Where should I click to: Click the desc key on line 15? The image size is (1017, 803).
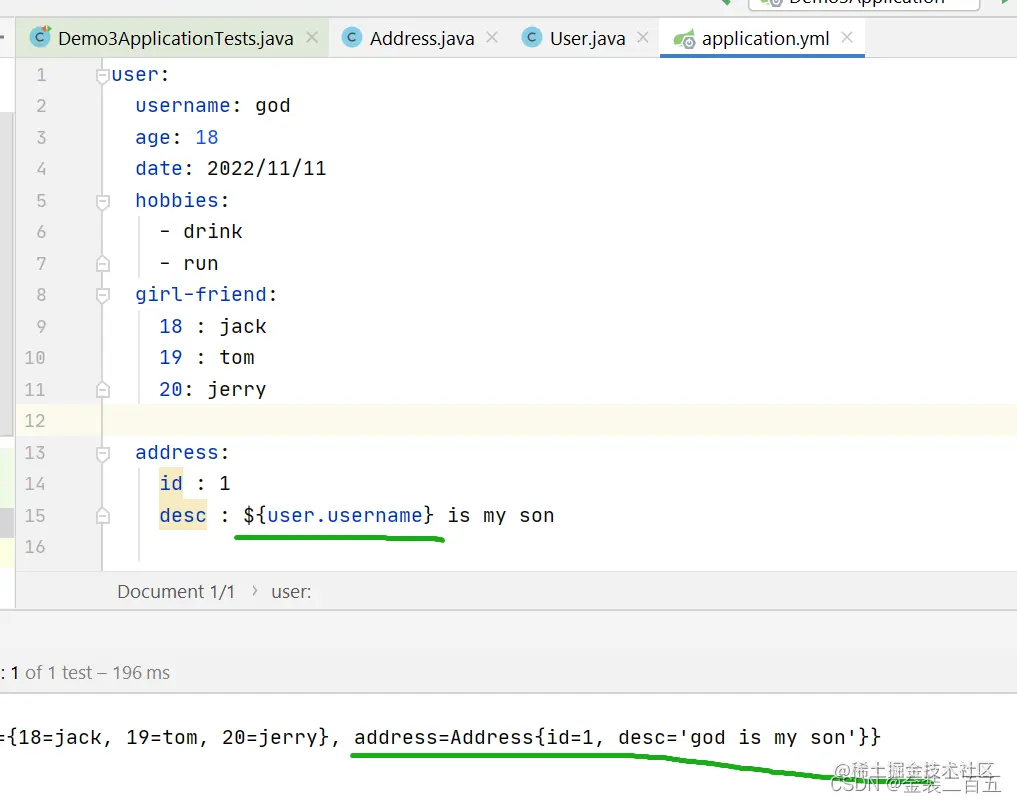click(183, 515)
